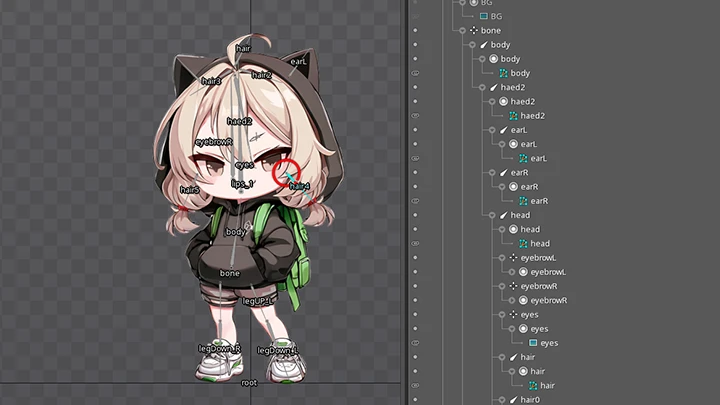The image size is (720, 405).
Task: Click the earL slot circle icon
Action: point(514,144)
